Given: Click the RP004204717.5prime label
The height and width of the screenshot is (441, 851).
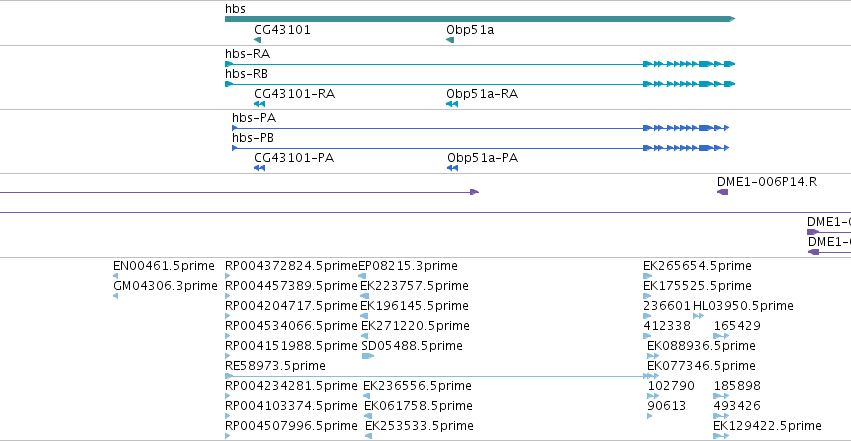Looking at the screenshot, I should 291,306.
